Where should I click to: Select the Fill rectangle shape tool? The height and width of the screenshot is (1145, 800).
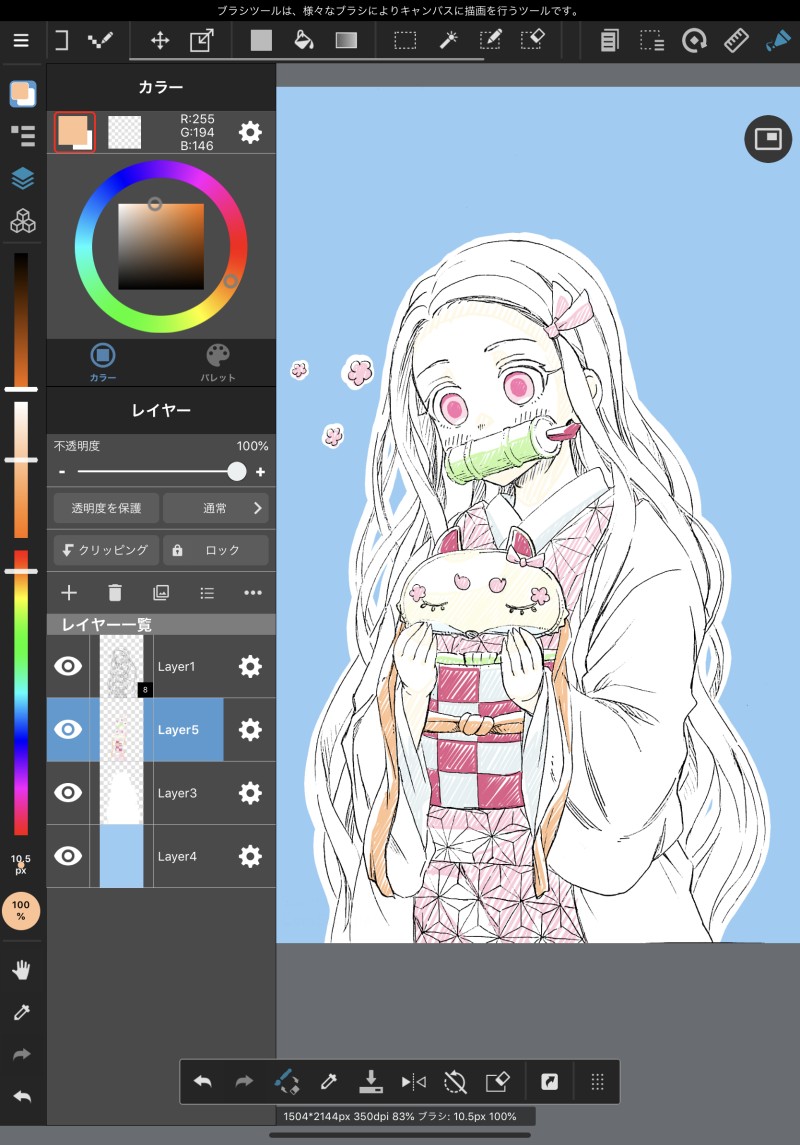[261, 40]
